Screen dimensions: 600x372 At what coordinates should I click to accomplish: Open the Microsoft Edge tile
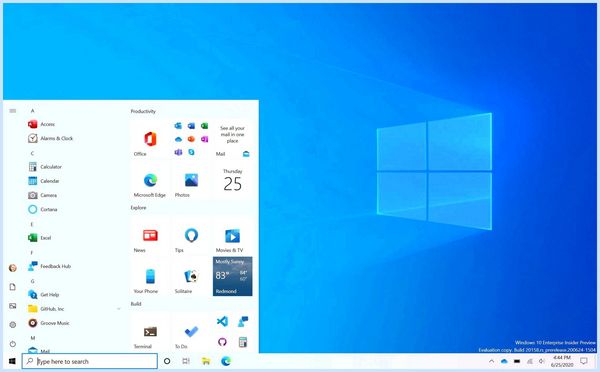(150, 180)
